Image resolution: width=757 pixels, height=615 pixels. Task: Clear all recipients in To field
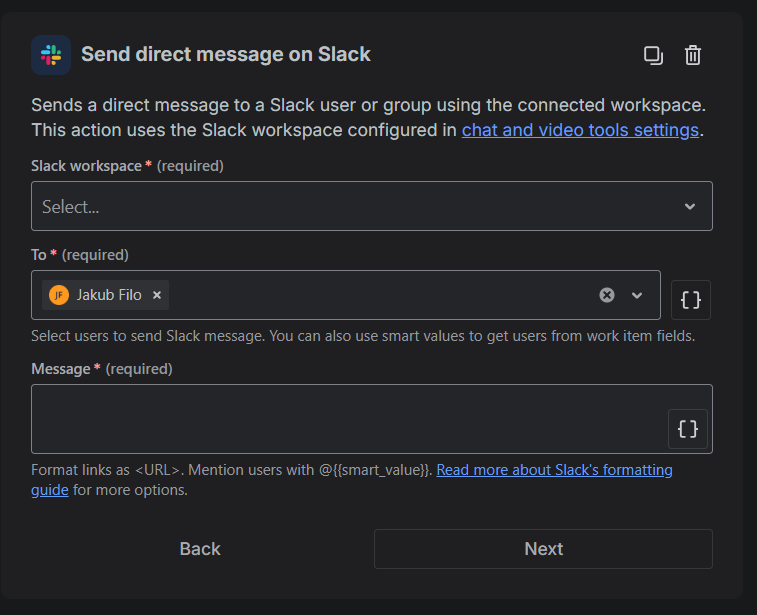607,295
